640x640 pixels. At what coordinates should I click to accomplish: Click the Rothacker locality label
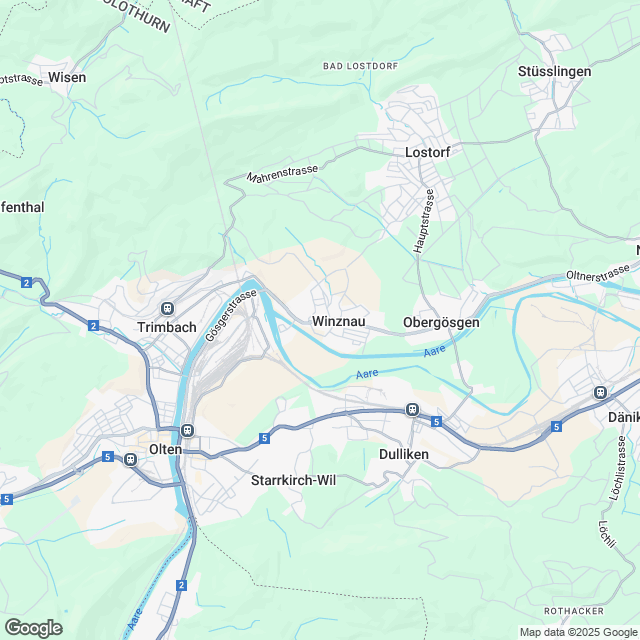click(x=574, y=611)
